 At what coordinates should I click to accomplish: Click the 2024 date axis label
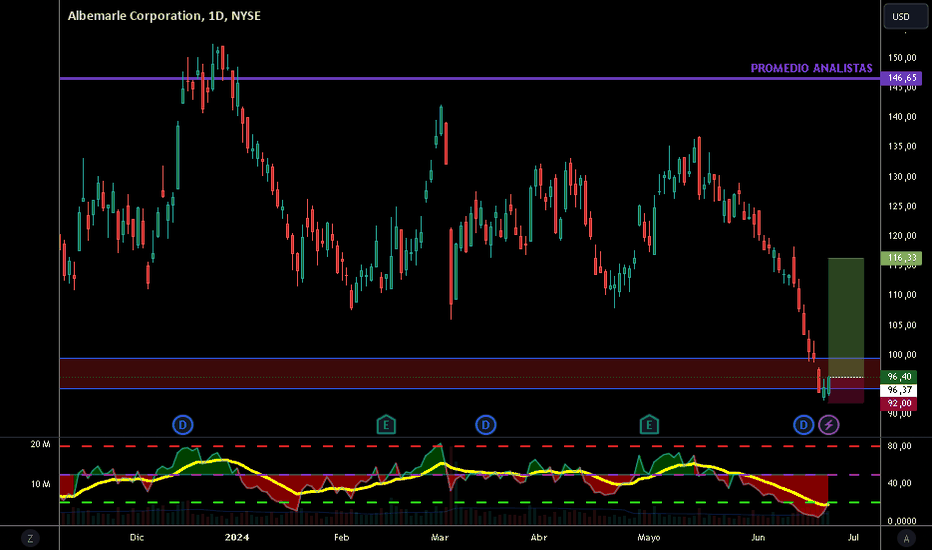[x=237, y=538]
